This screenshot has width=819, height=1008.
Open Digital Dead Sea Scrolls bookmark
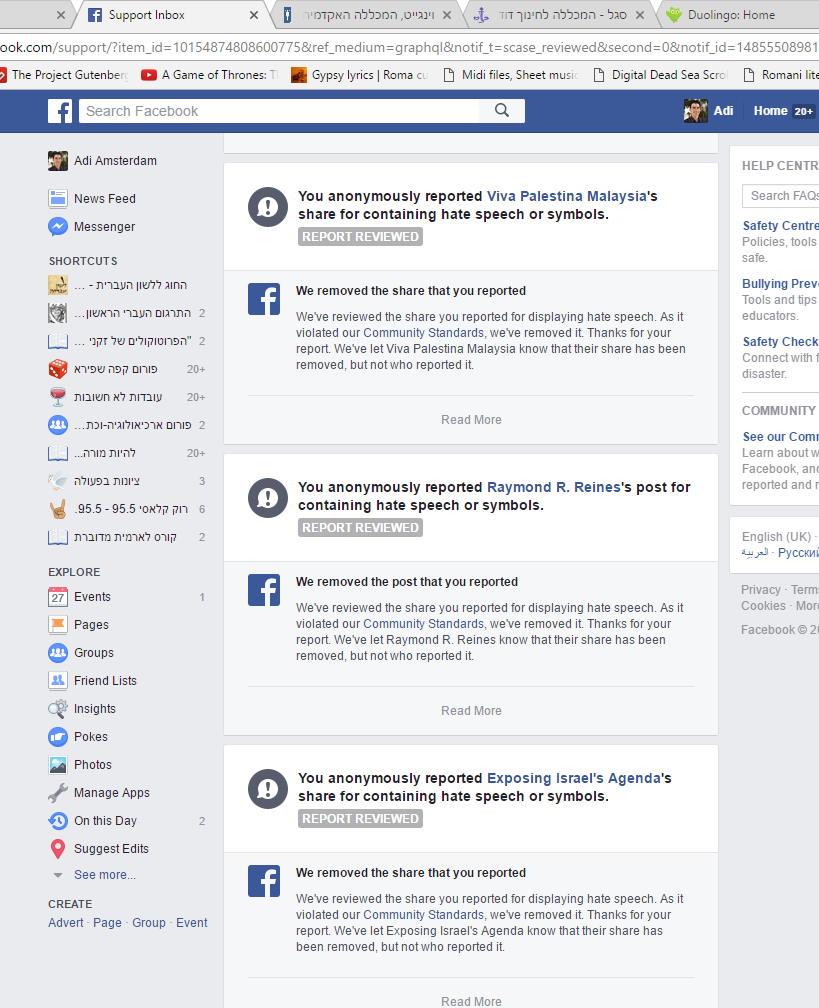(660, 75)
